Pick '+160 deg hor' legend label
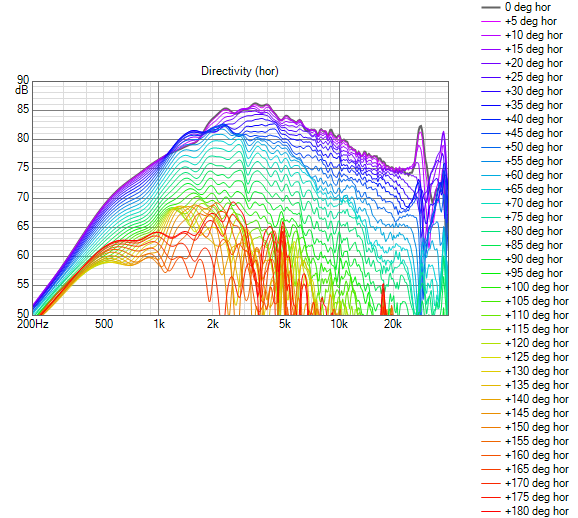Viewport: 578px width, 518px height. coord(536,455)
